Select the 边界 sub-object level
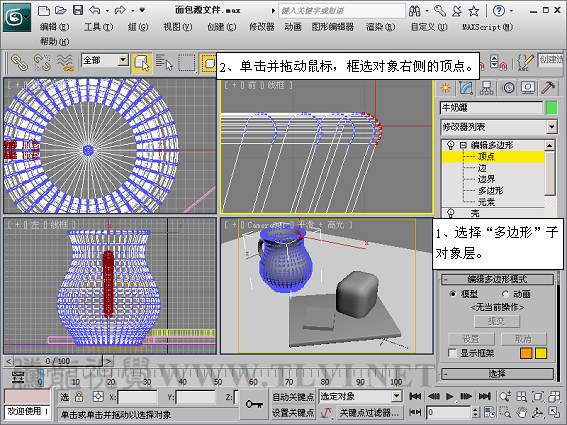Viewport: 567px width, 425px height. click(486, 179)
